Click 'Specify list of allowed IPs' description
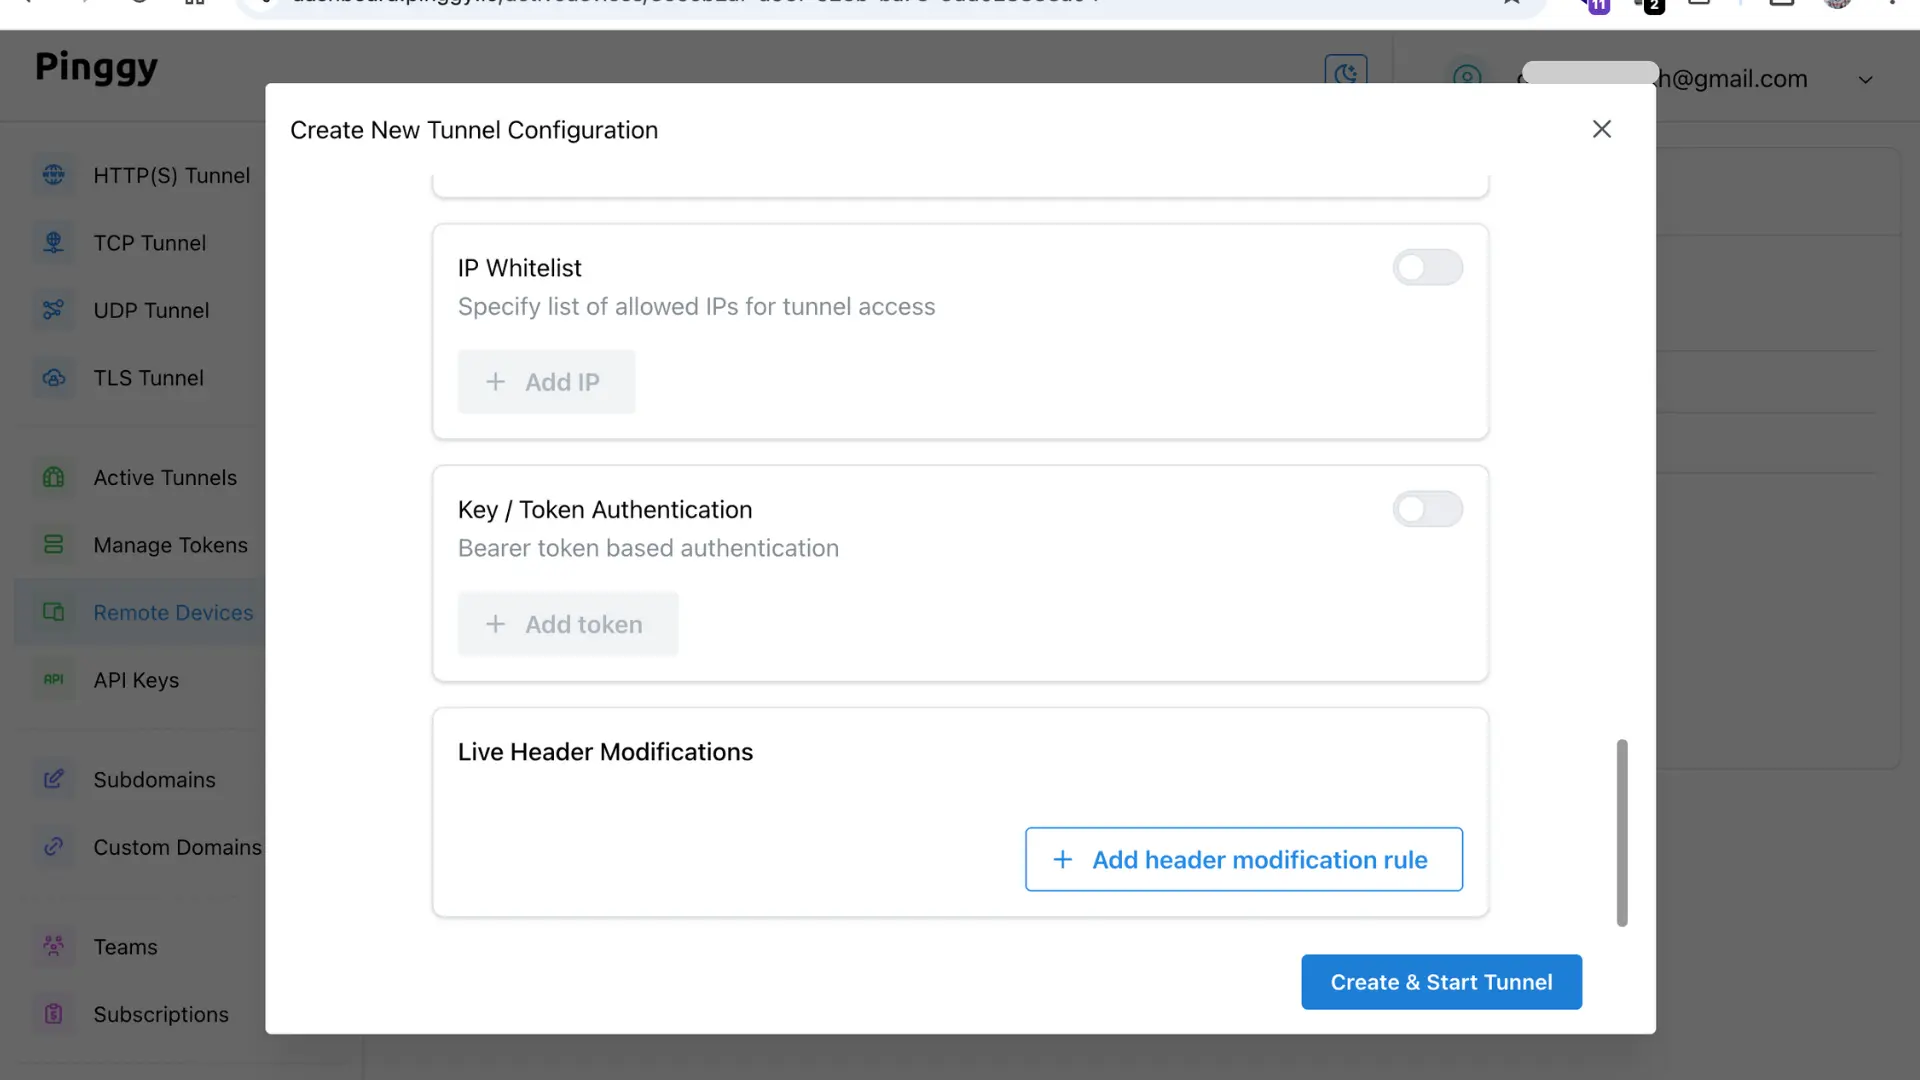 pos(696,307)
